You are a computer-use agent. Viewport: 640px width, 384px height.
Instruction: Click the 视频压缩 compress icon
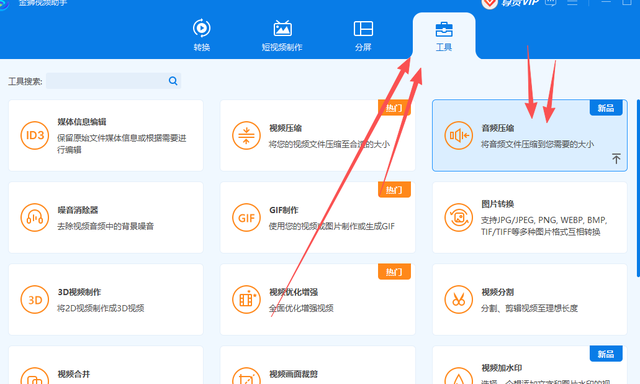tap(246, 135)
